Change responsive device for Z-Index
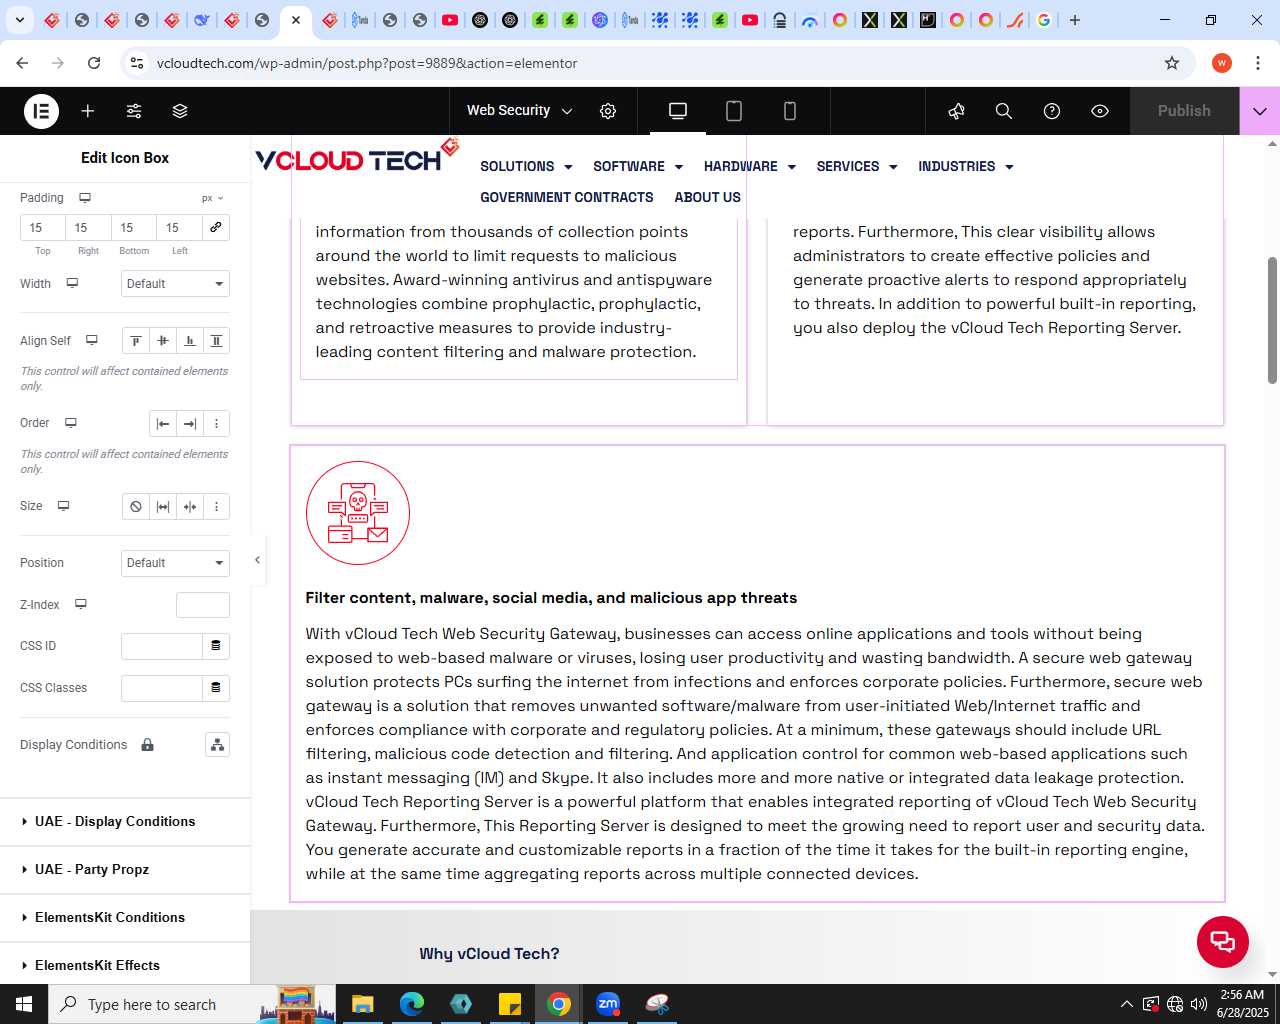Viewport: 1280px width, 1024px height. pos(81,604)
